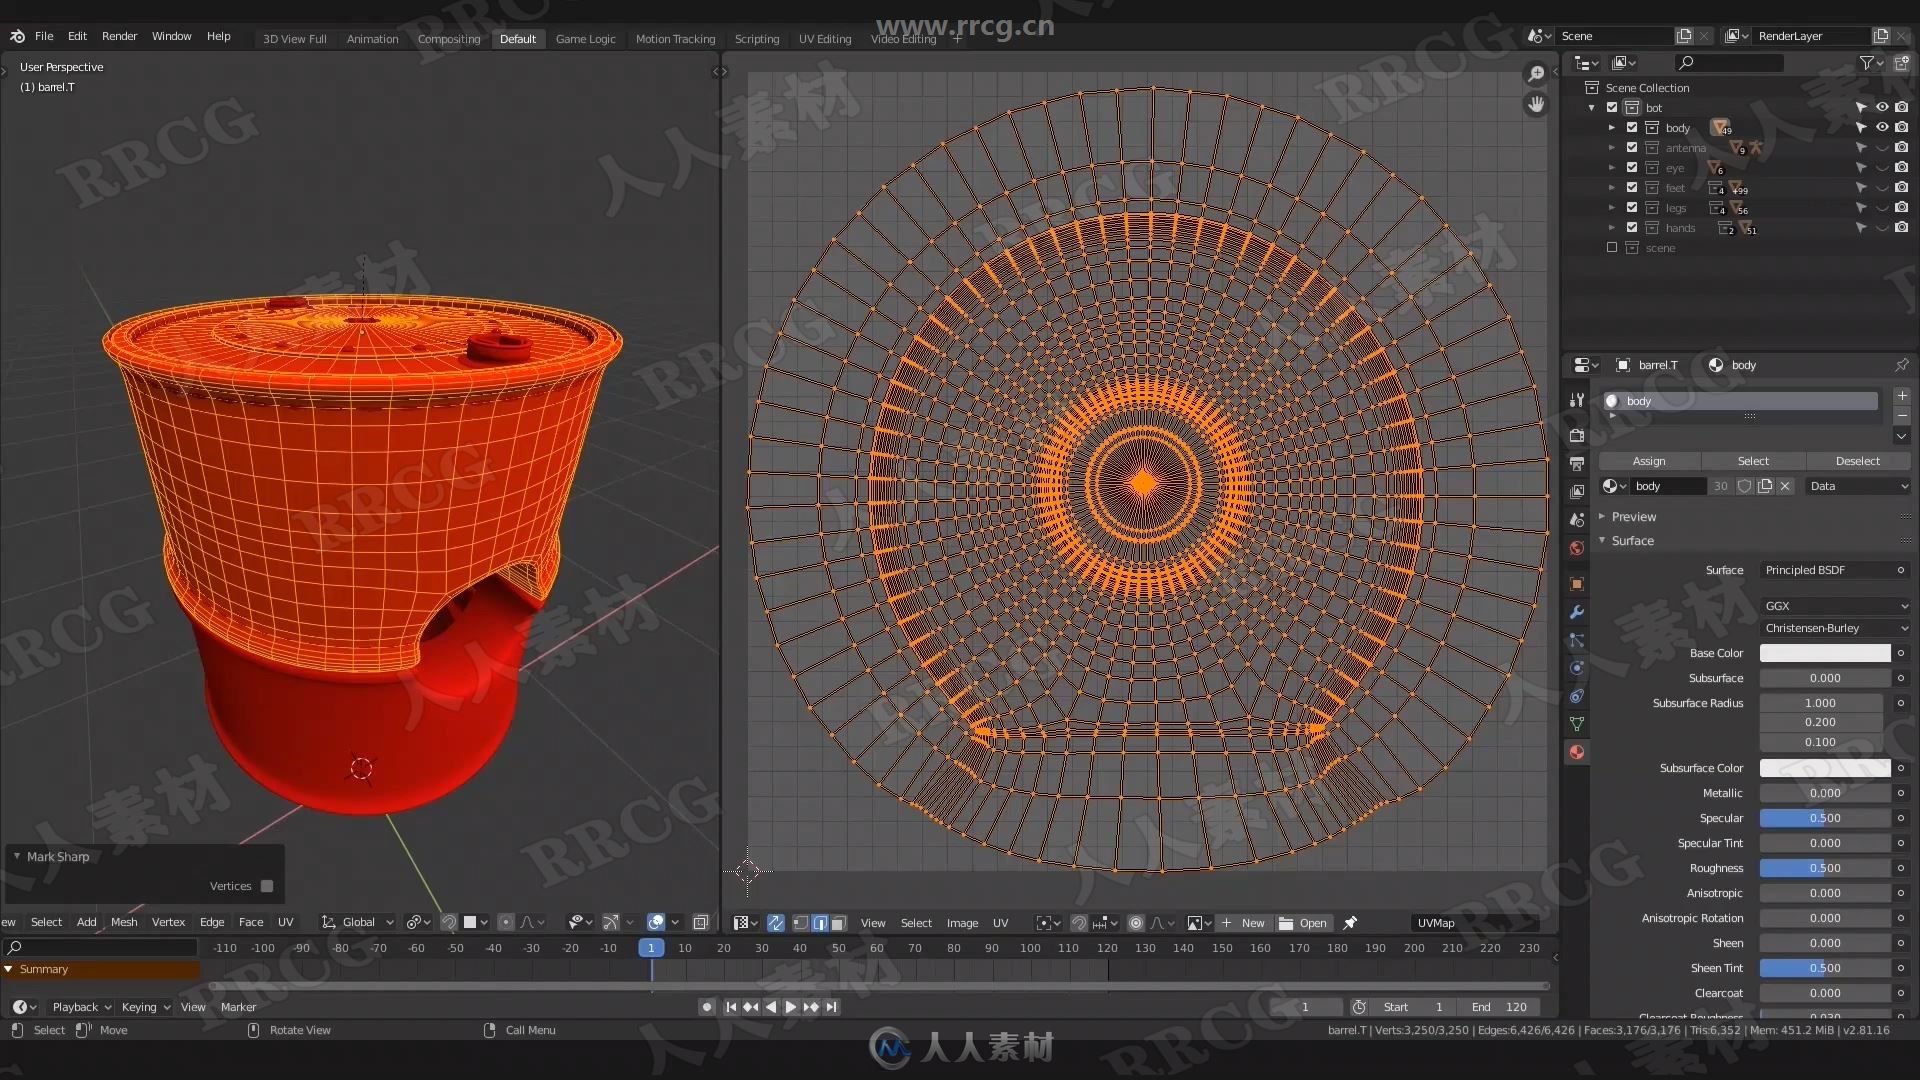
Task: Toggle visibility of body layer
Action: [x=1882, y=127]
